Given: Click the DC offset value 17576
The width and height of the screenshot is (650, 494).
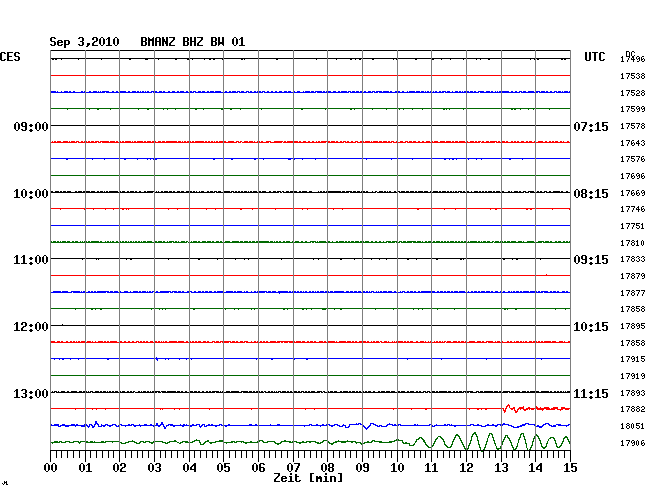Looking at the screenshot, I should click(x=633, y=159).
